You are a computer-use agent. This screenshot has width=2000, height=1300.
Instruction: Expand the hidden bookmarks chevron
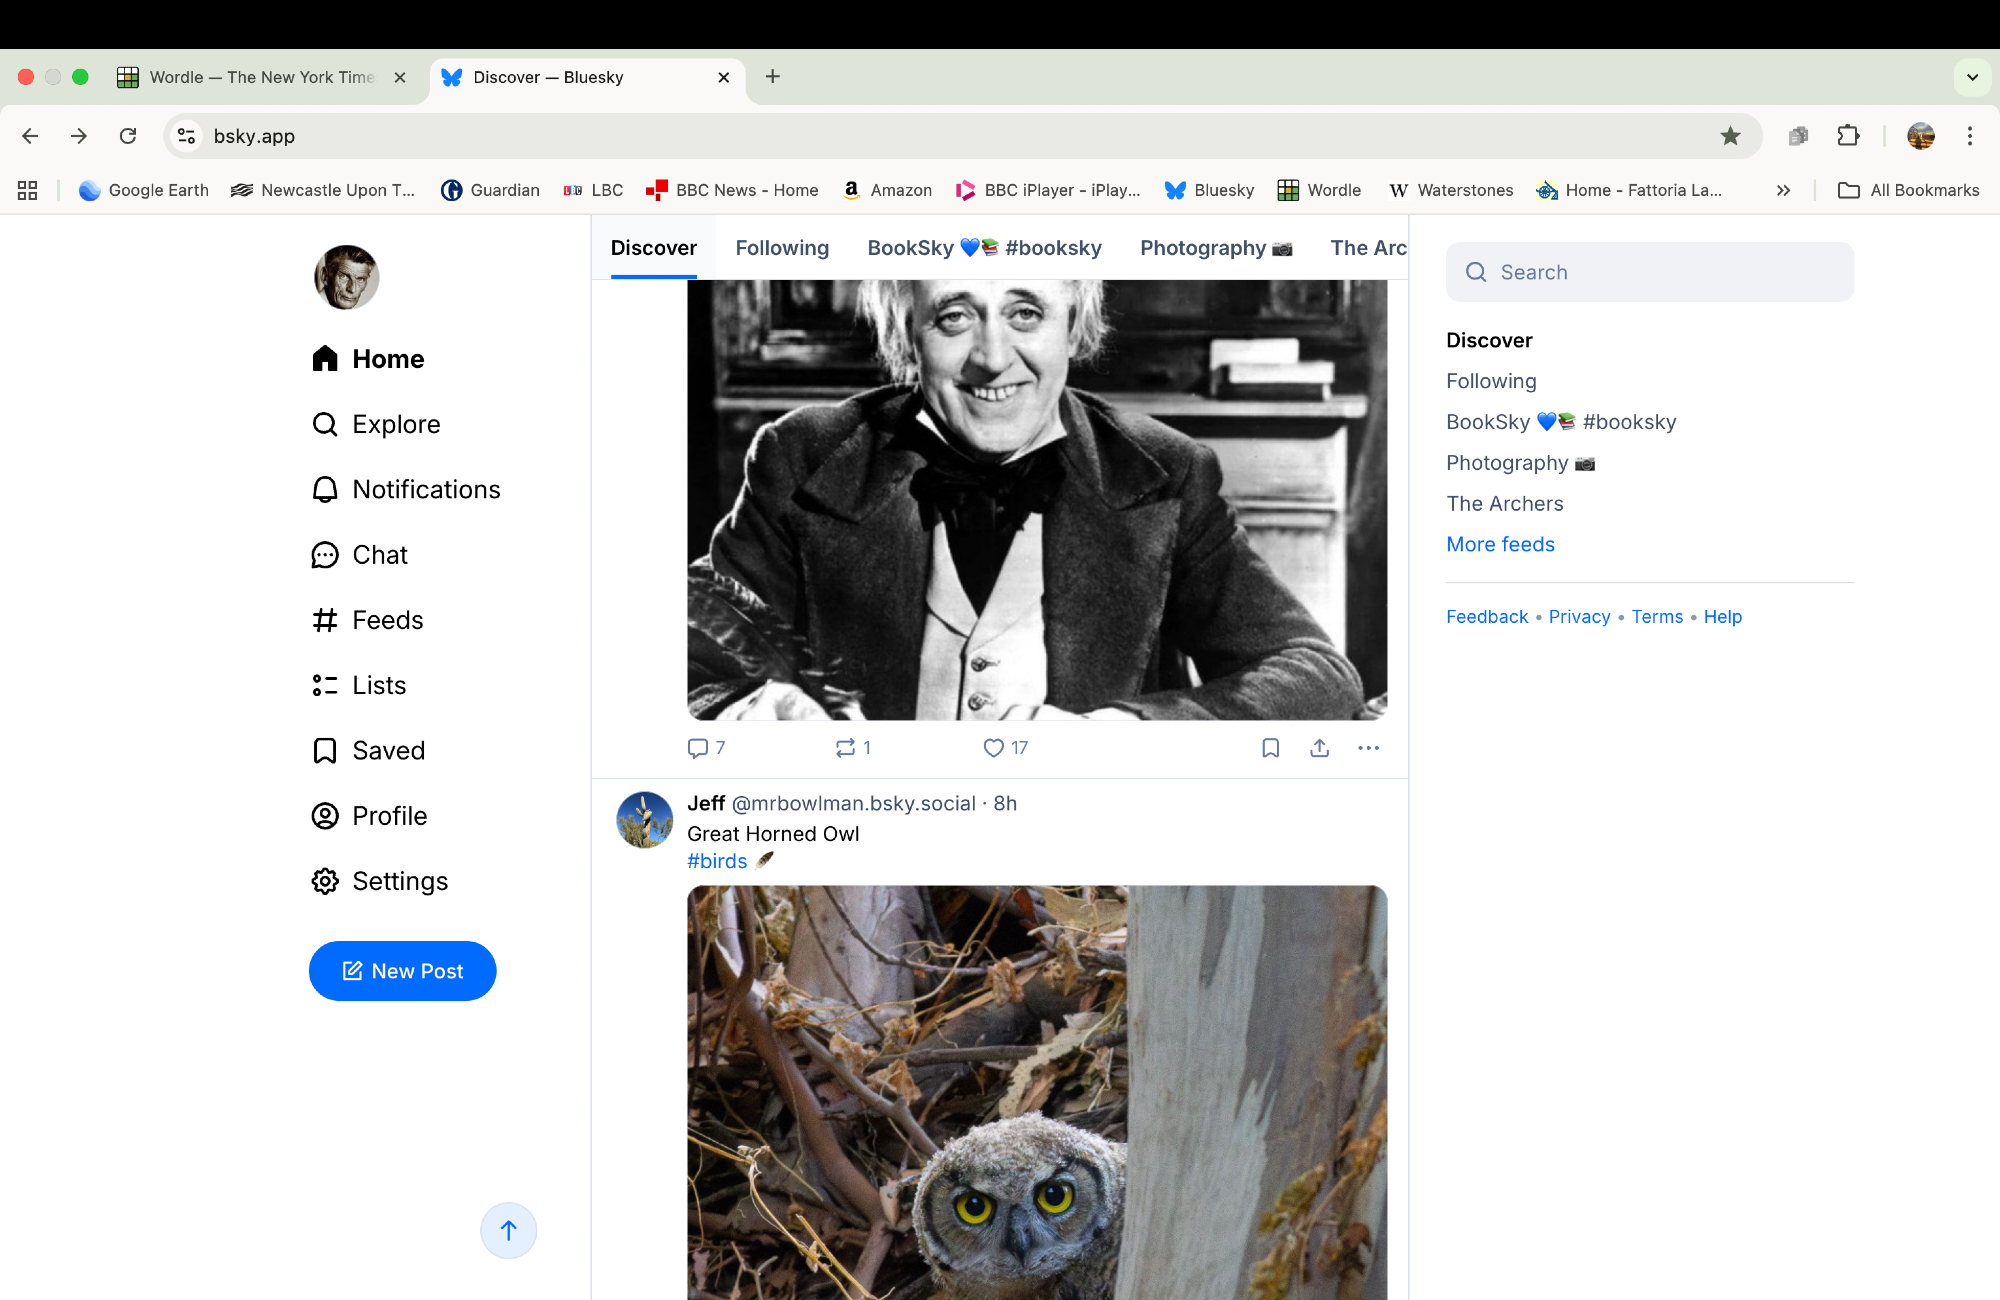point(1783,190)
